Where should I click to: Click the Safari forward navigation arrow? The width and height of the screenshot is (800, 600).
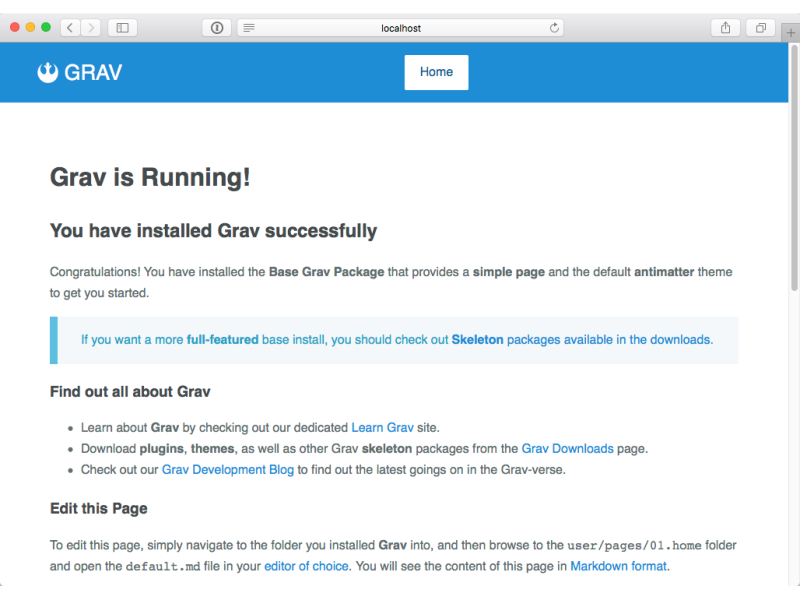91,28
